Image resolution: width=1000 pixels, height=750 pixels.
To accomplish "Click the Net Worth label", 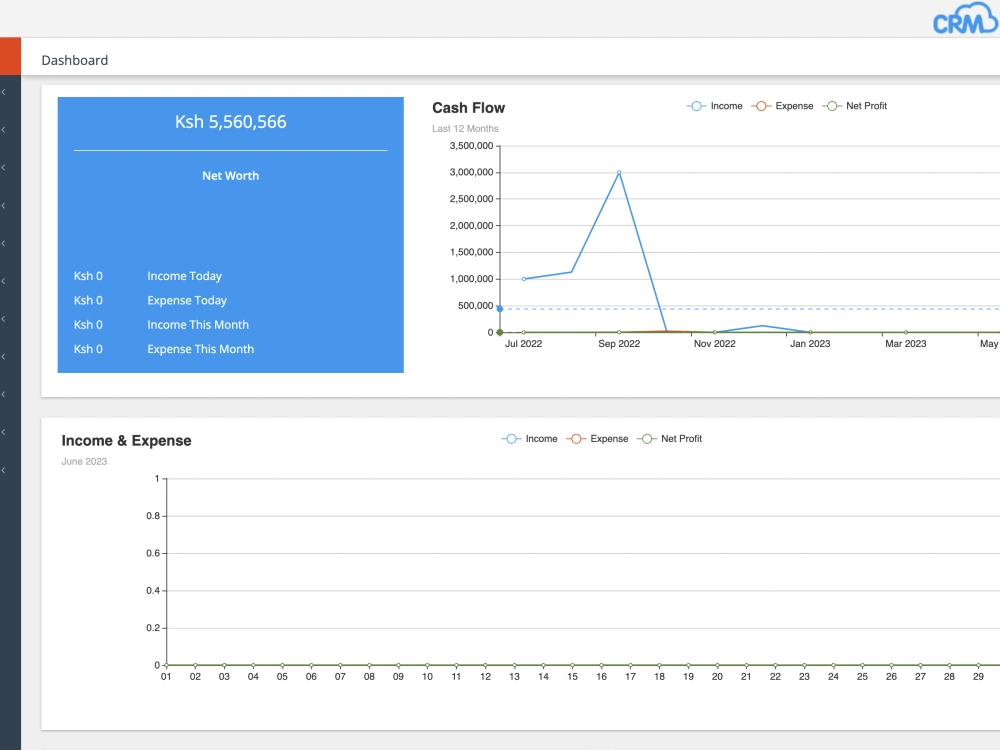I will pos(231,175).
